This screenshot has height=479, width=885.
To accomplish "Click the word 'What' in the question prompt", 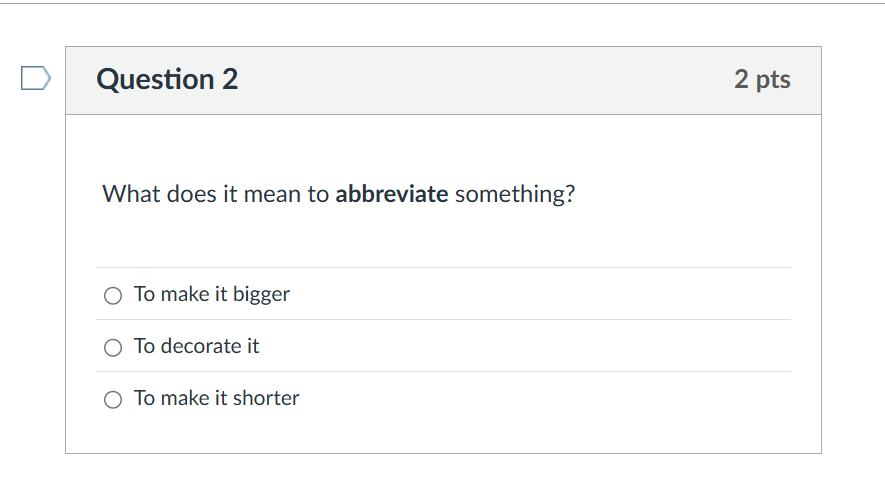I will (126, 194).
